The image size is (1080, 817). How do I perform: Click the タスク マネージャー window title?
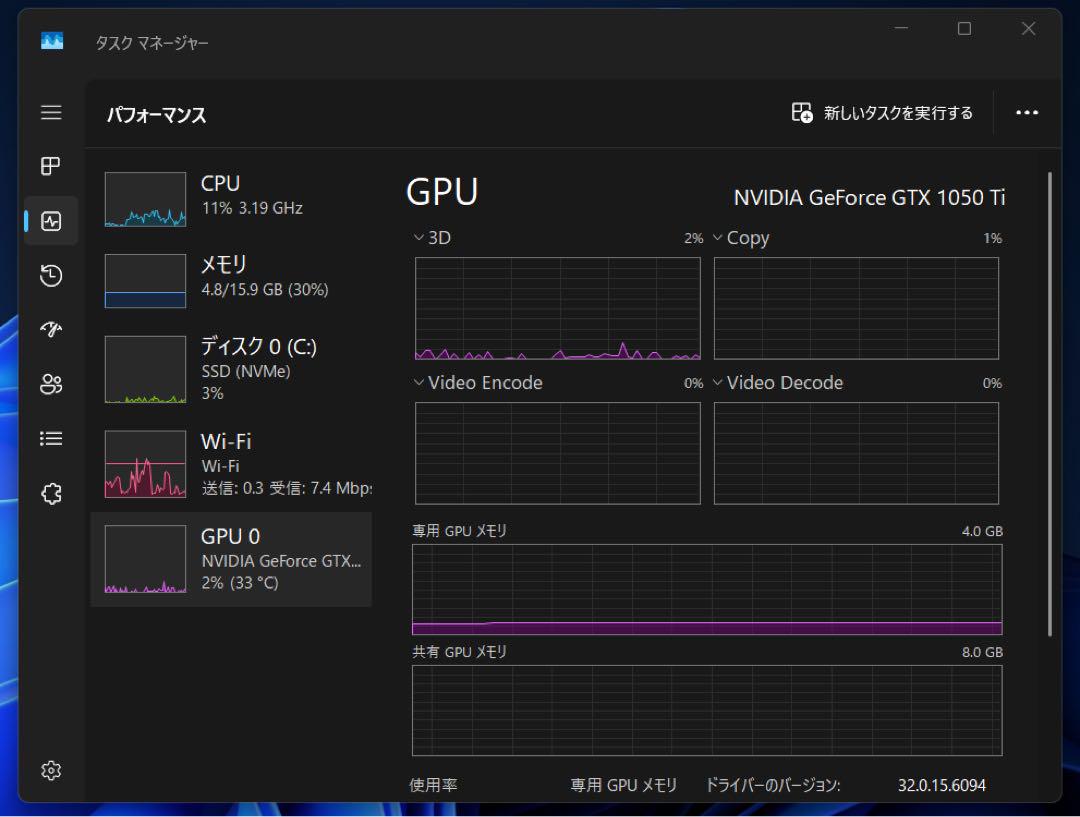(x=152, y=43)
